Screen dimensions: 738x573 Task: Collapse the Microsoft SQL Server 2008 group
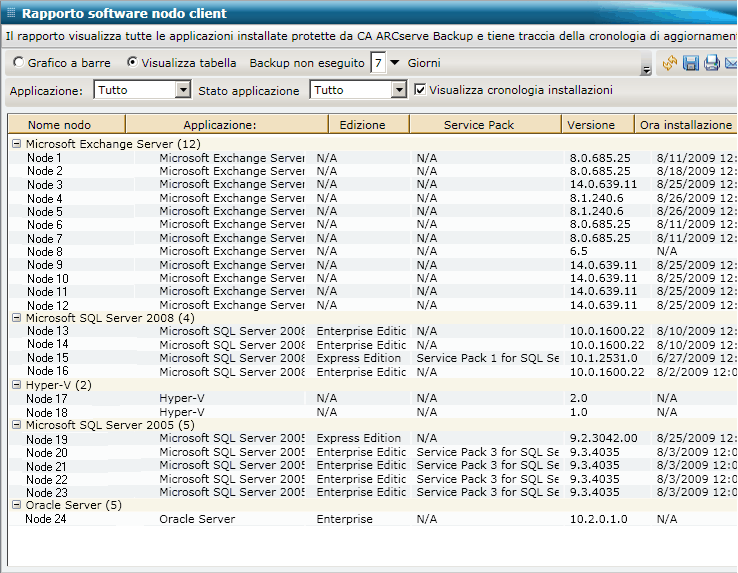[16, 318]
